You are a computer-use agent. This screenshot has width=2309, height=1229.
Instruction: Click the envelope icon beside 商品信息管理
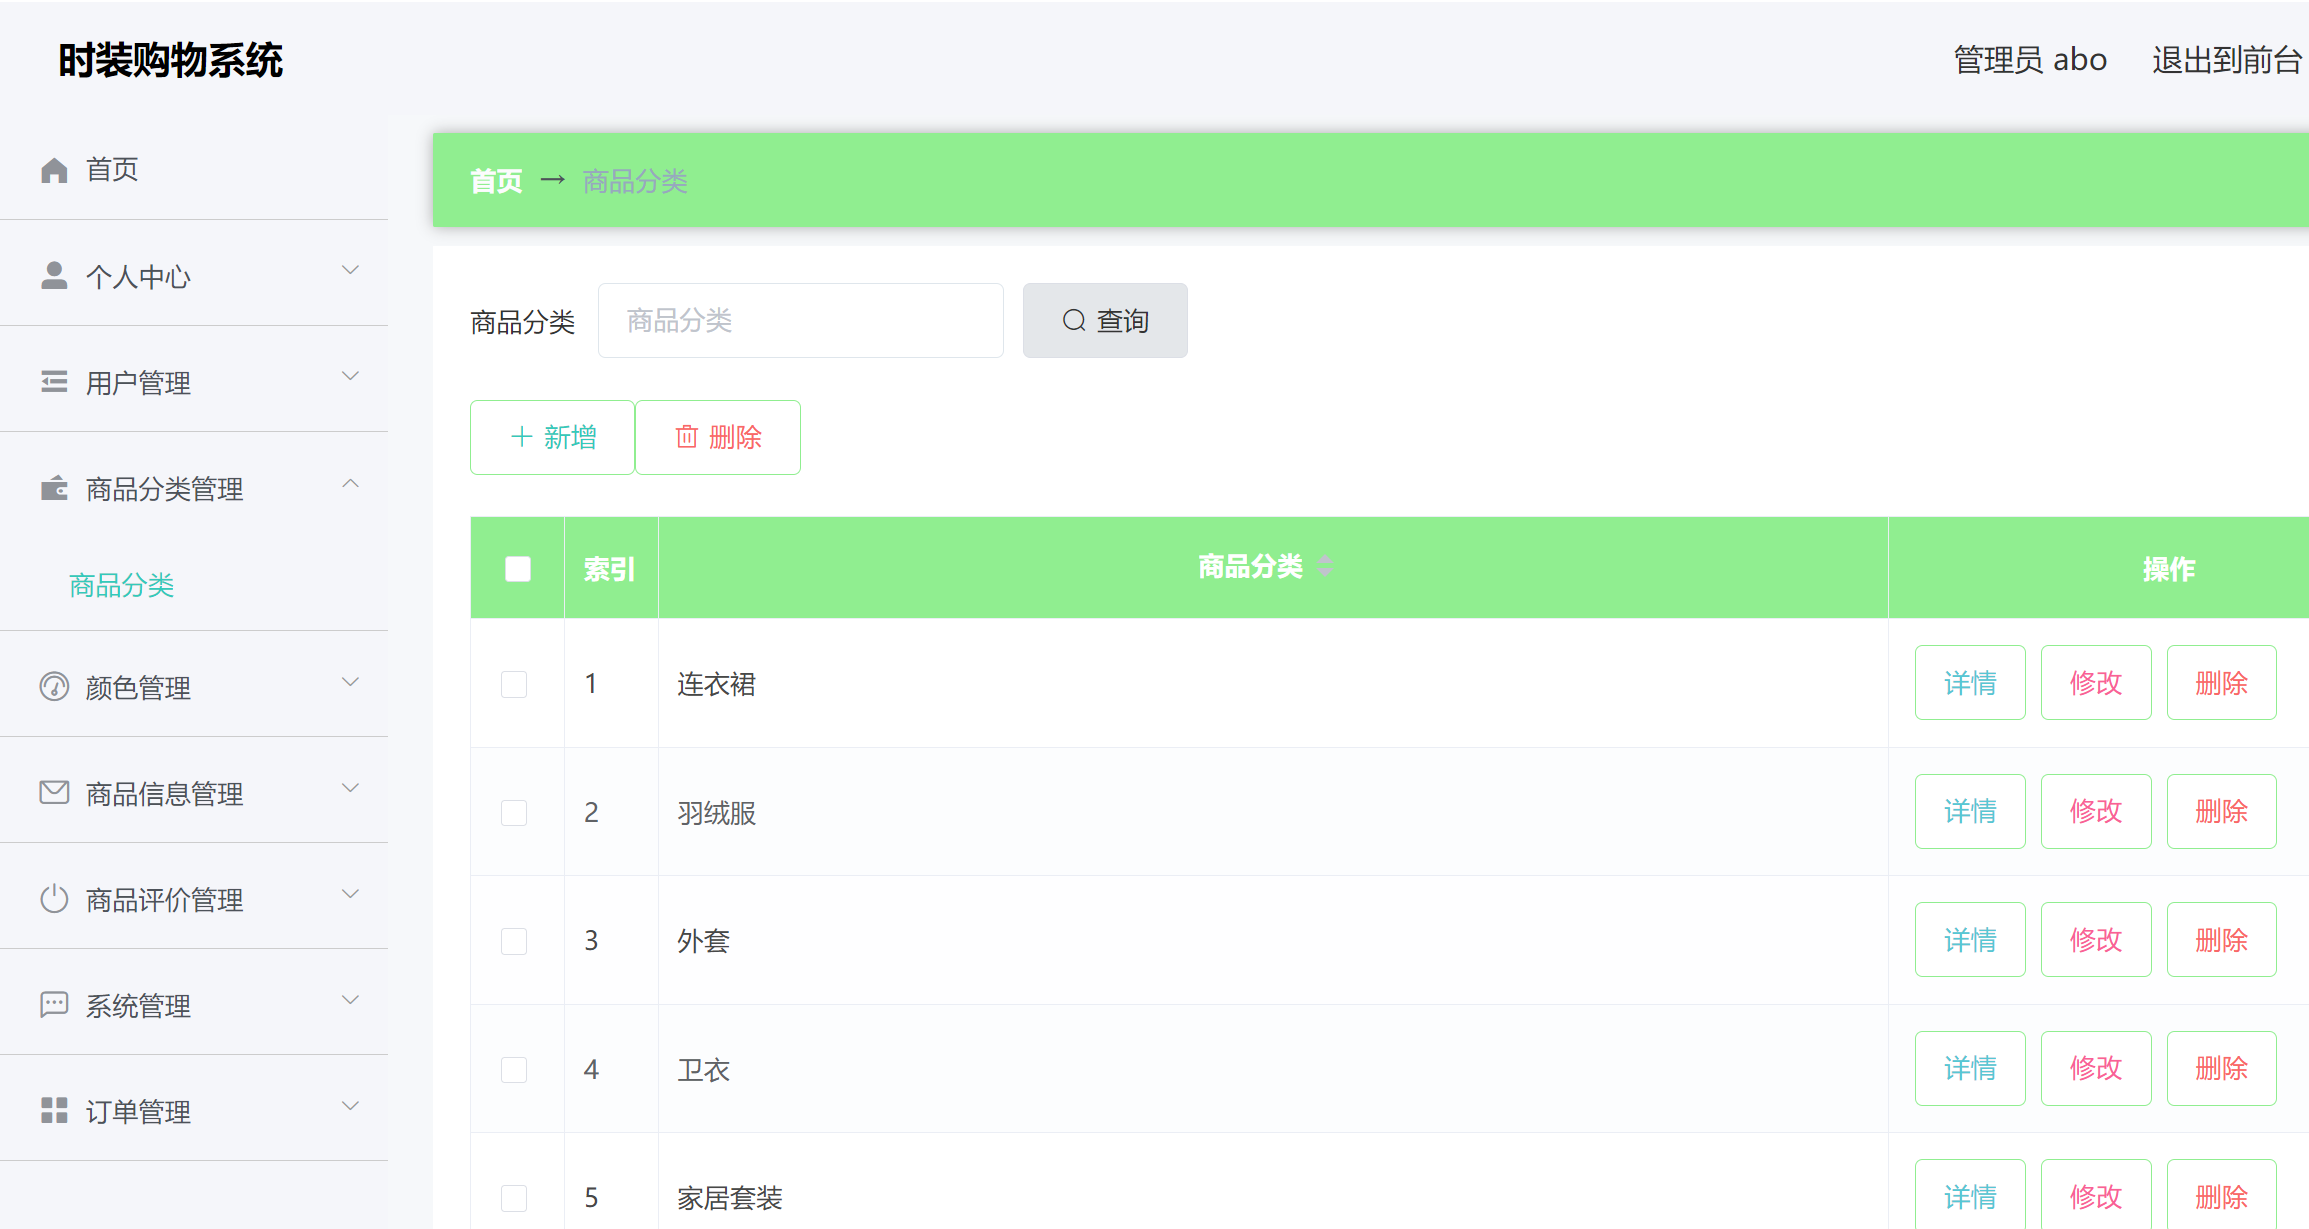pyautogui.click(x=54, y=791)
